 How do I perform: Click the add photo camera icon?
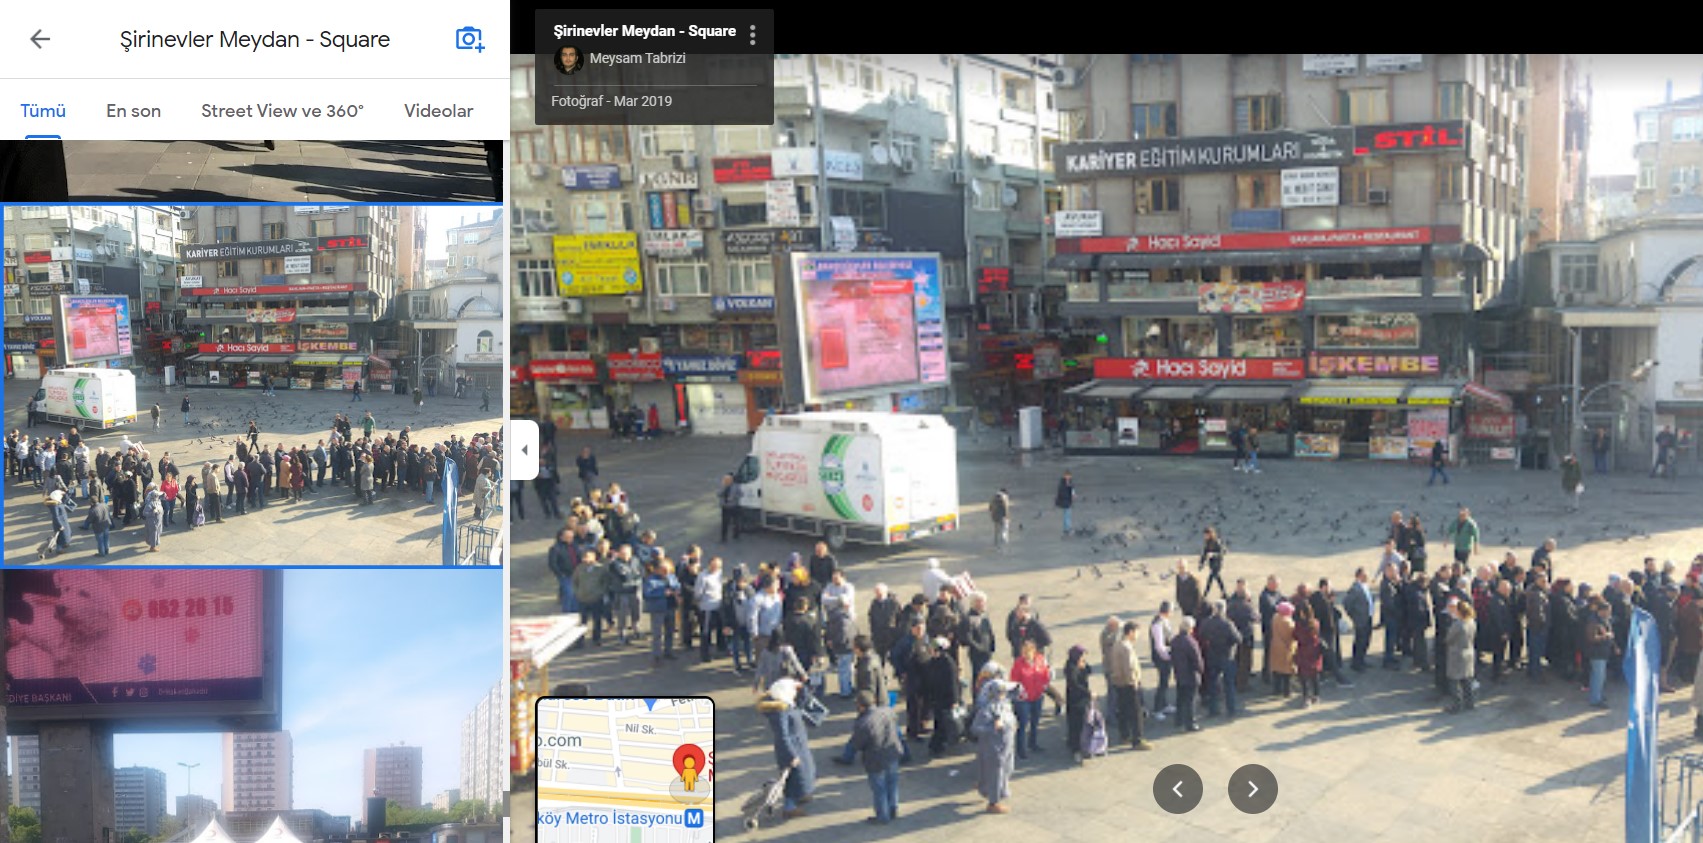pyautogui.click(x=469, y=39)
